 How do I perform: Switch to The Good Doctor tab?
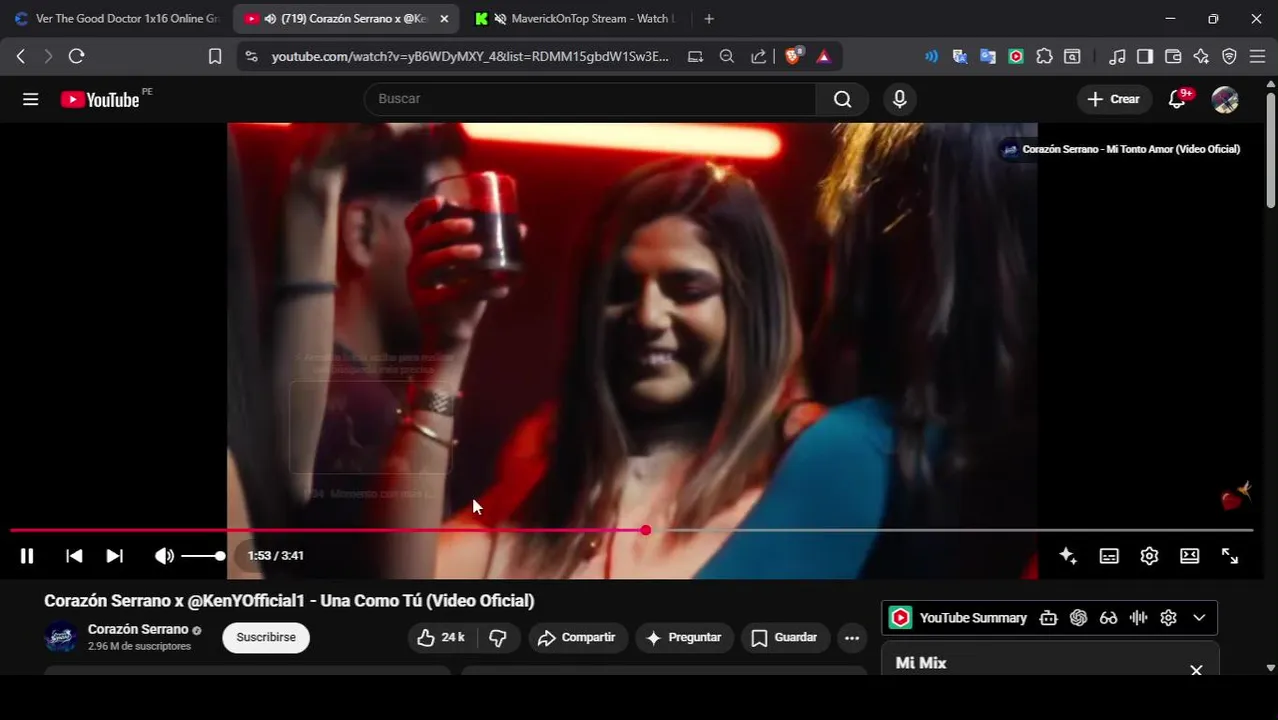(116, 18)
